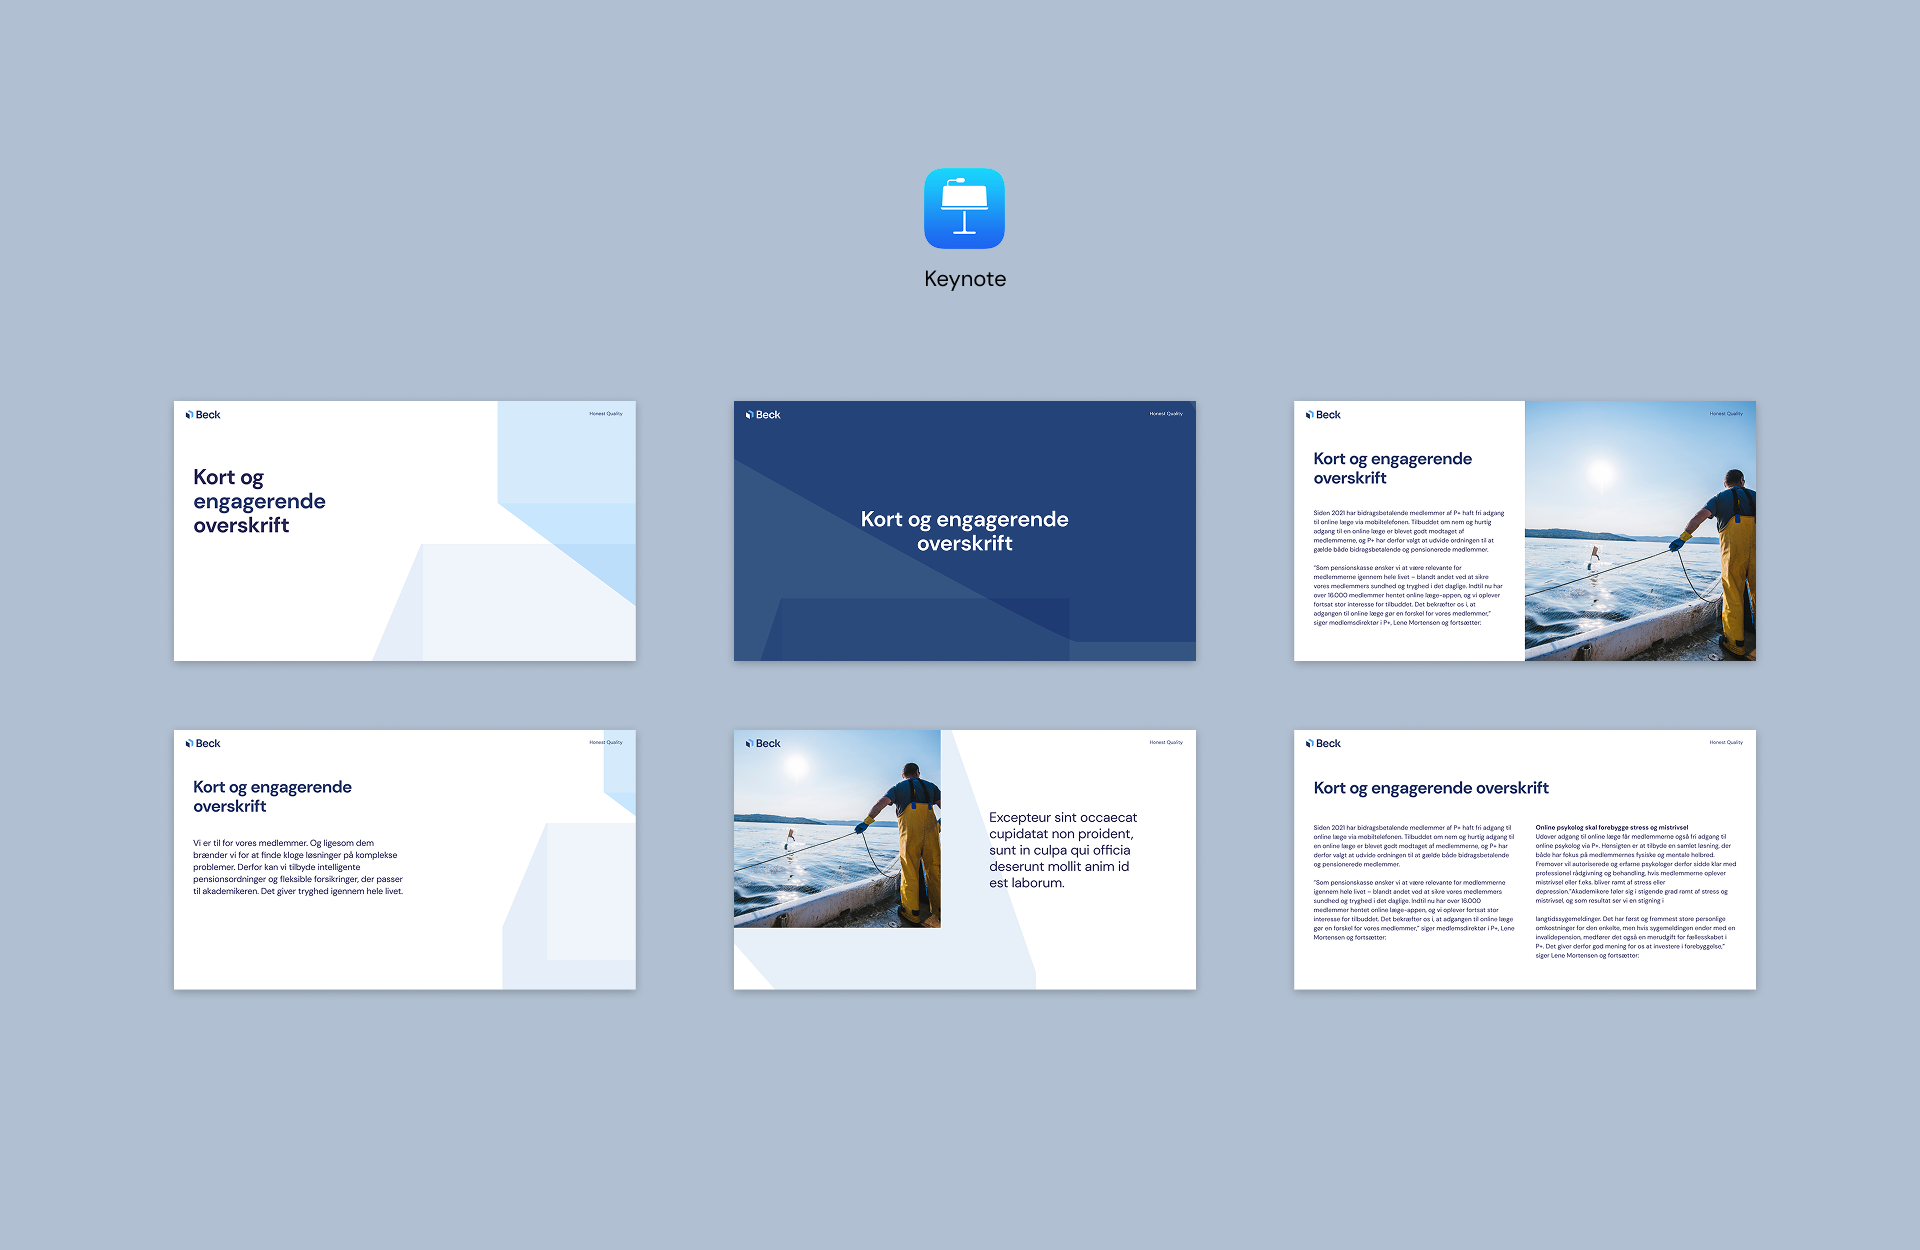Click 'Online psykolog skal forebygge stress' subheading
Image resolution: width=1920 pixels, height=1250 pixels.
1611,827
